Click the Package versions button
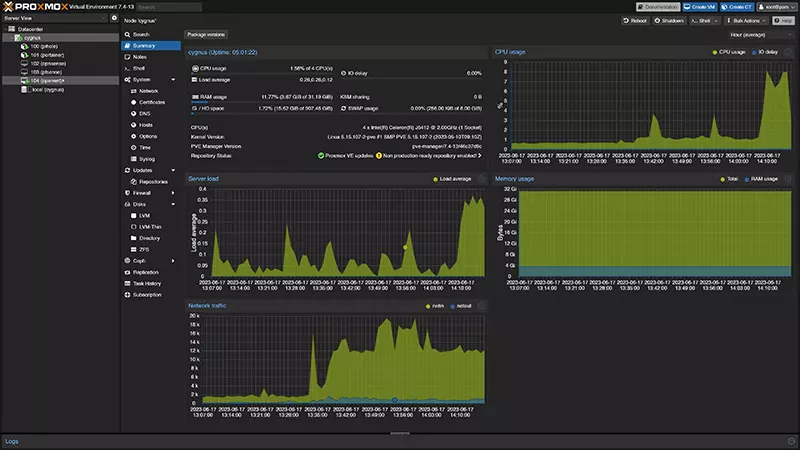The height and width of the screenshot is (450, 800). pos(206,35)
